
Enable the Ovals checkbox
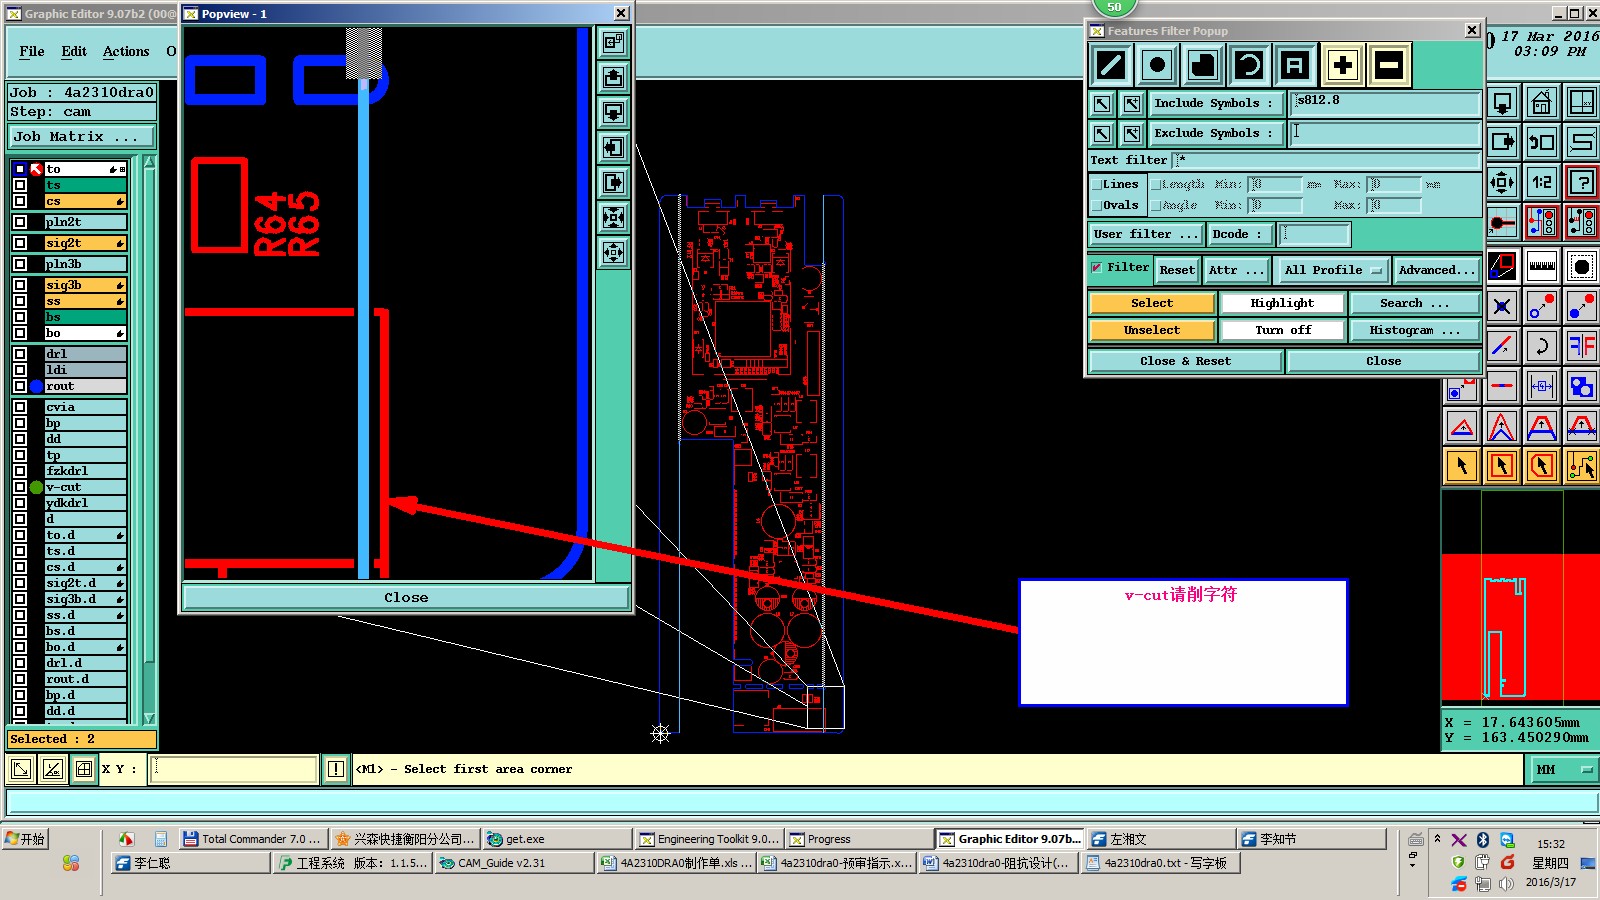[x=1097, y=205]
